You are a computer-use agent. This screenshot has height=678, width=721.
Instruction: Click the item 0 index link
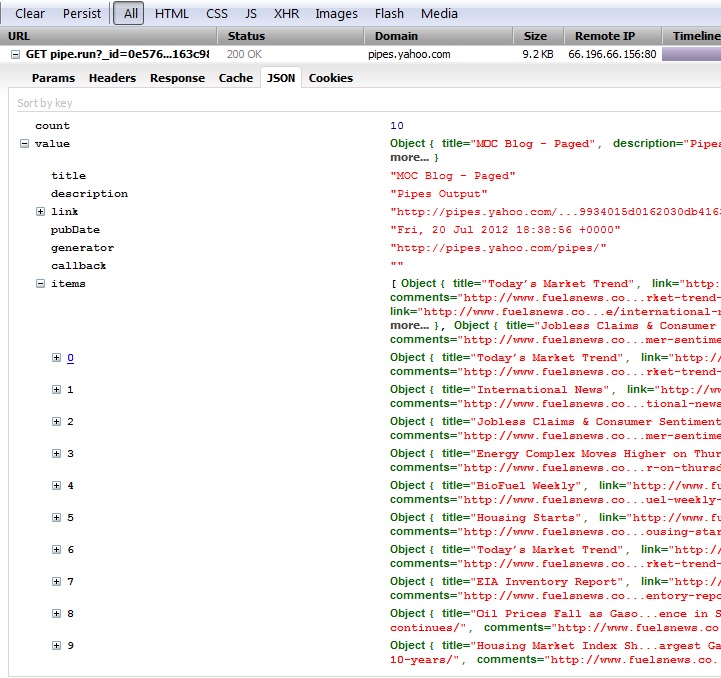click(x=70, y=358)
